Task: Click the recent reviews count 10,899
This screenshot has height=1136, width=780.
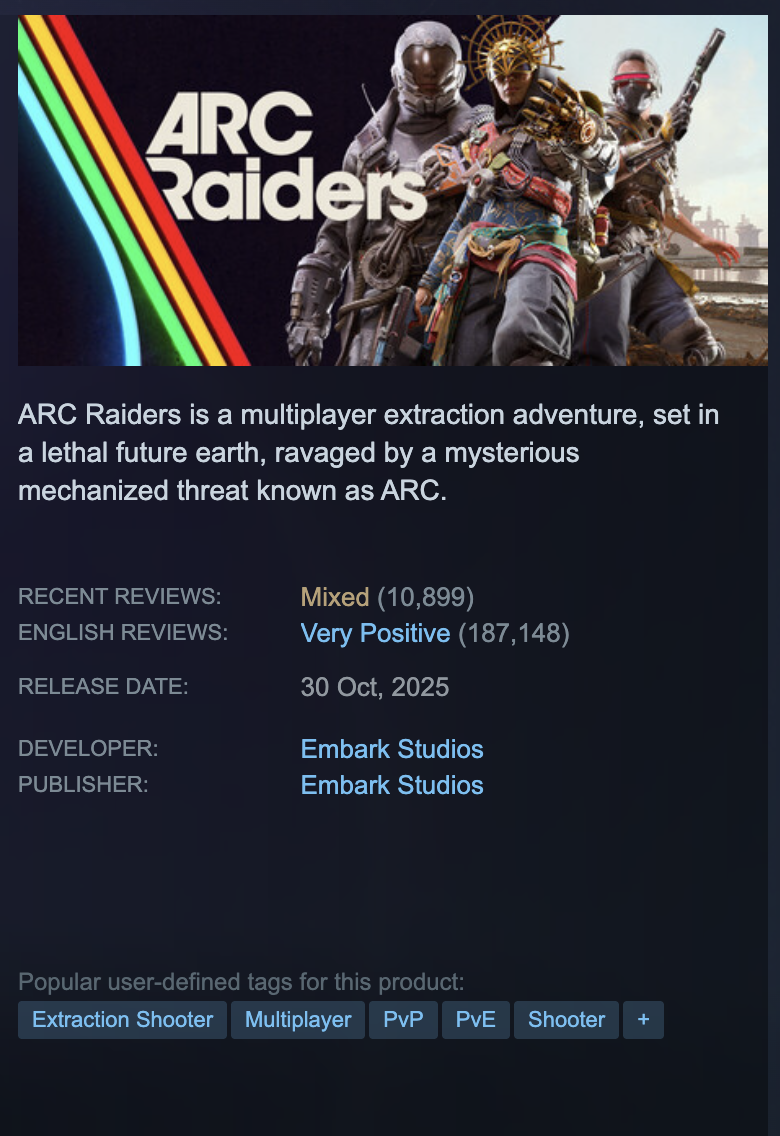Action: [426, 597]
